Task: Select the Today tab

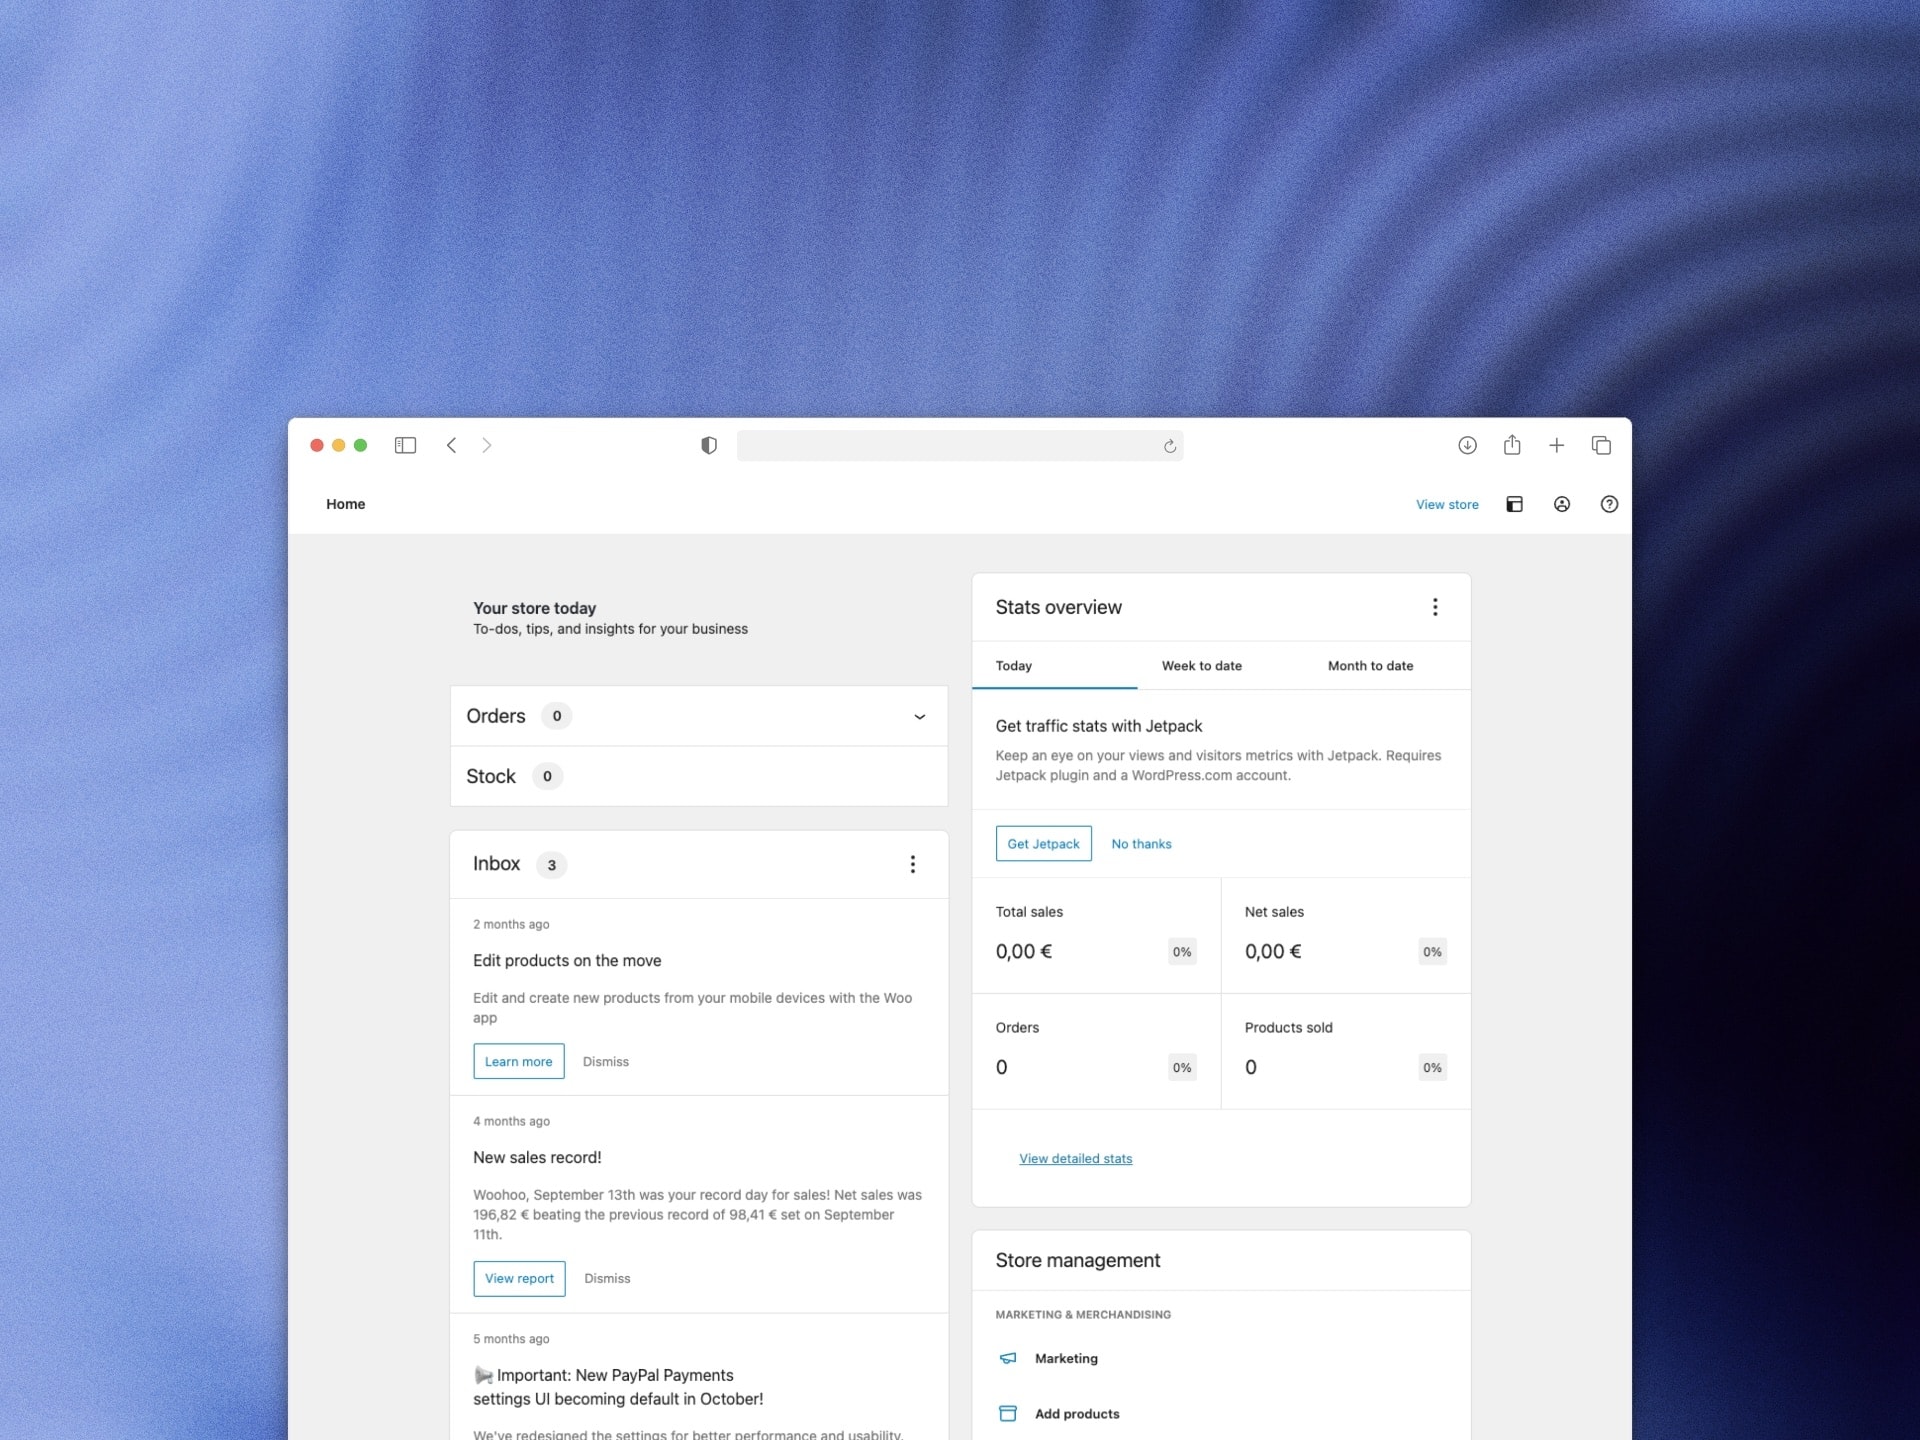Action: (x=1054, y=665)
